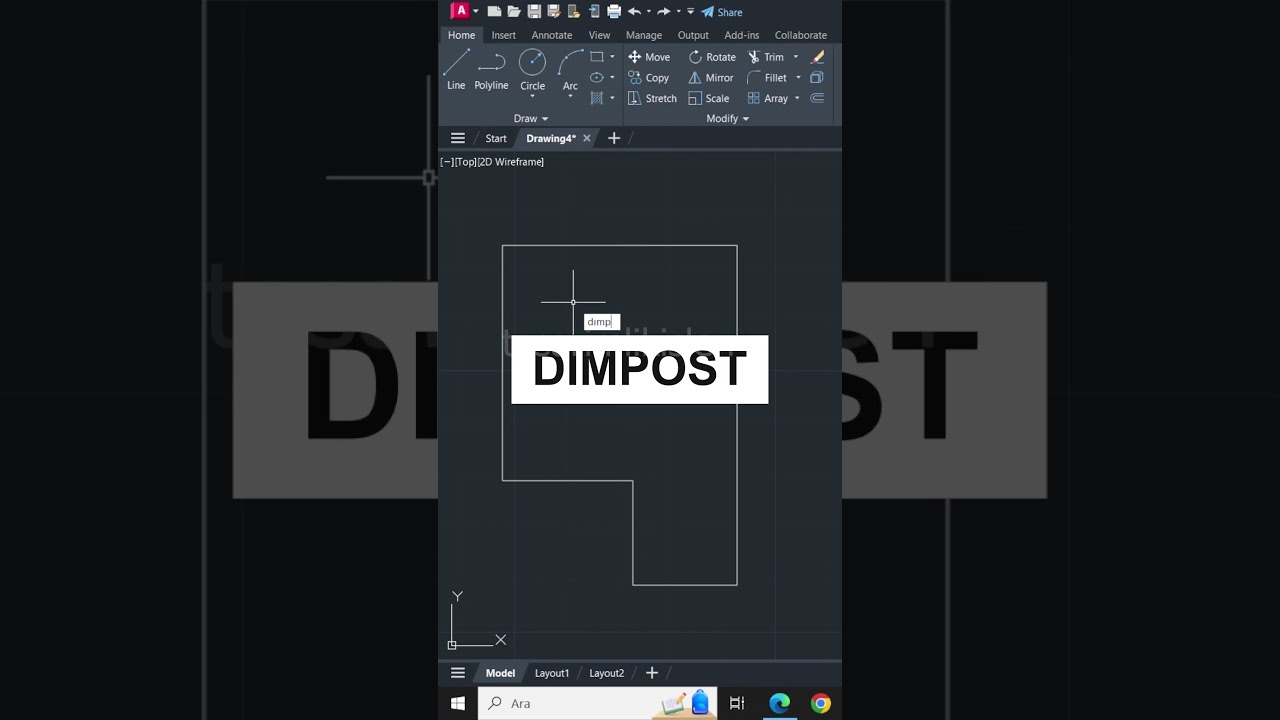Image resolution: width=1280 pixels, height=720 pixels.
Task: Open the Start file tab
Action: (x=496, y=138)
